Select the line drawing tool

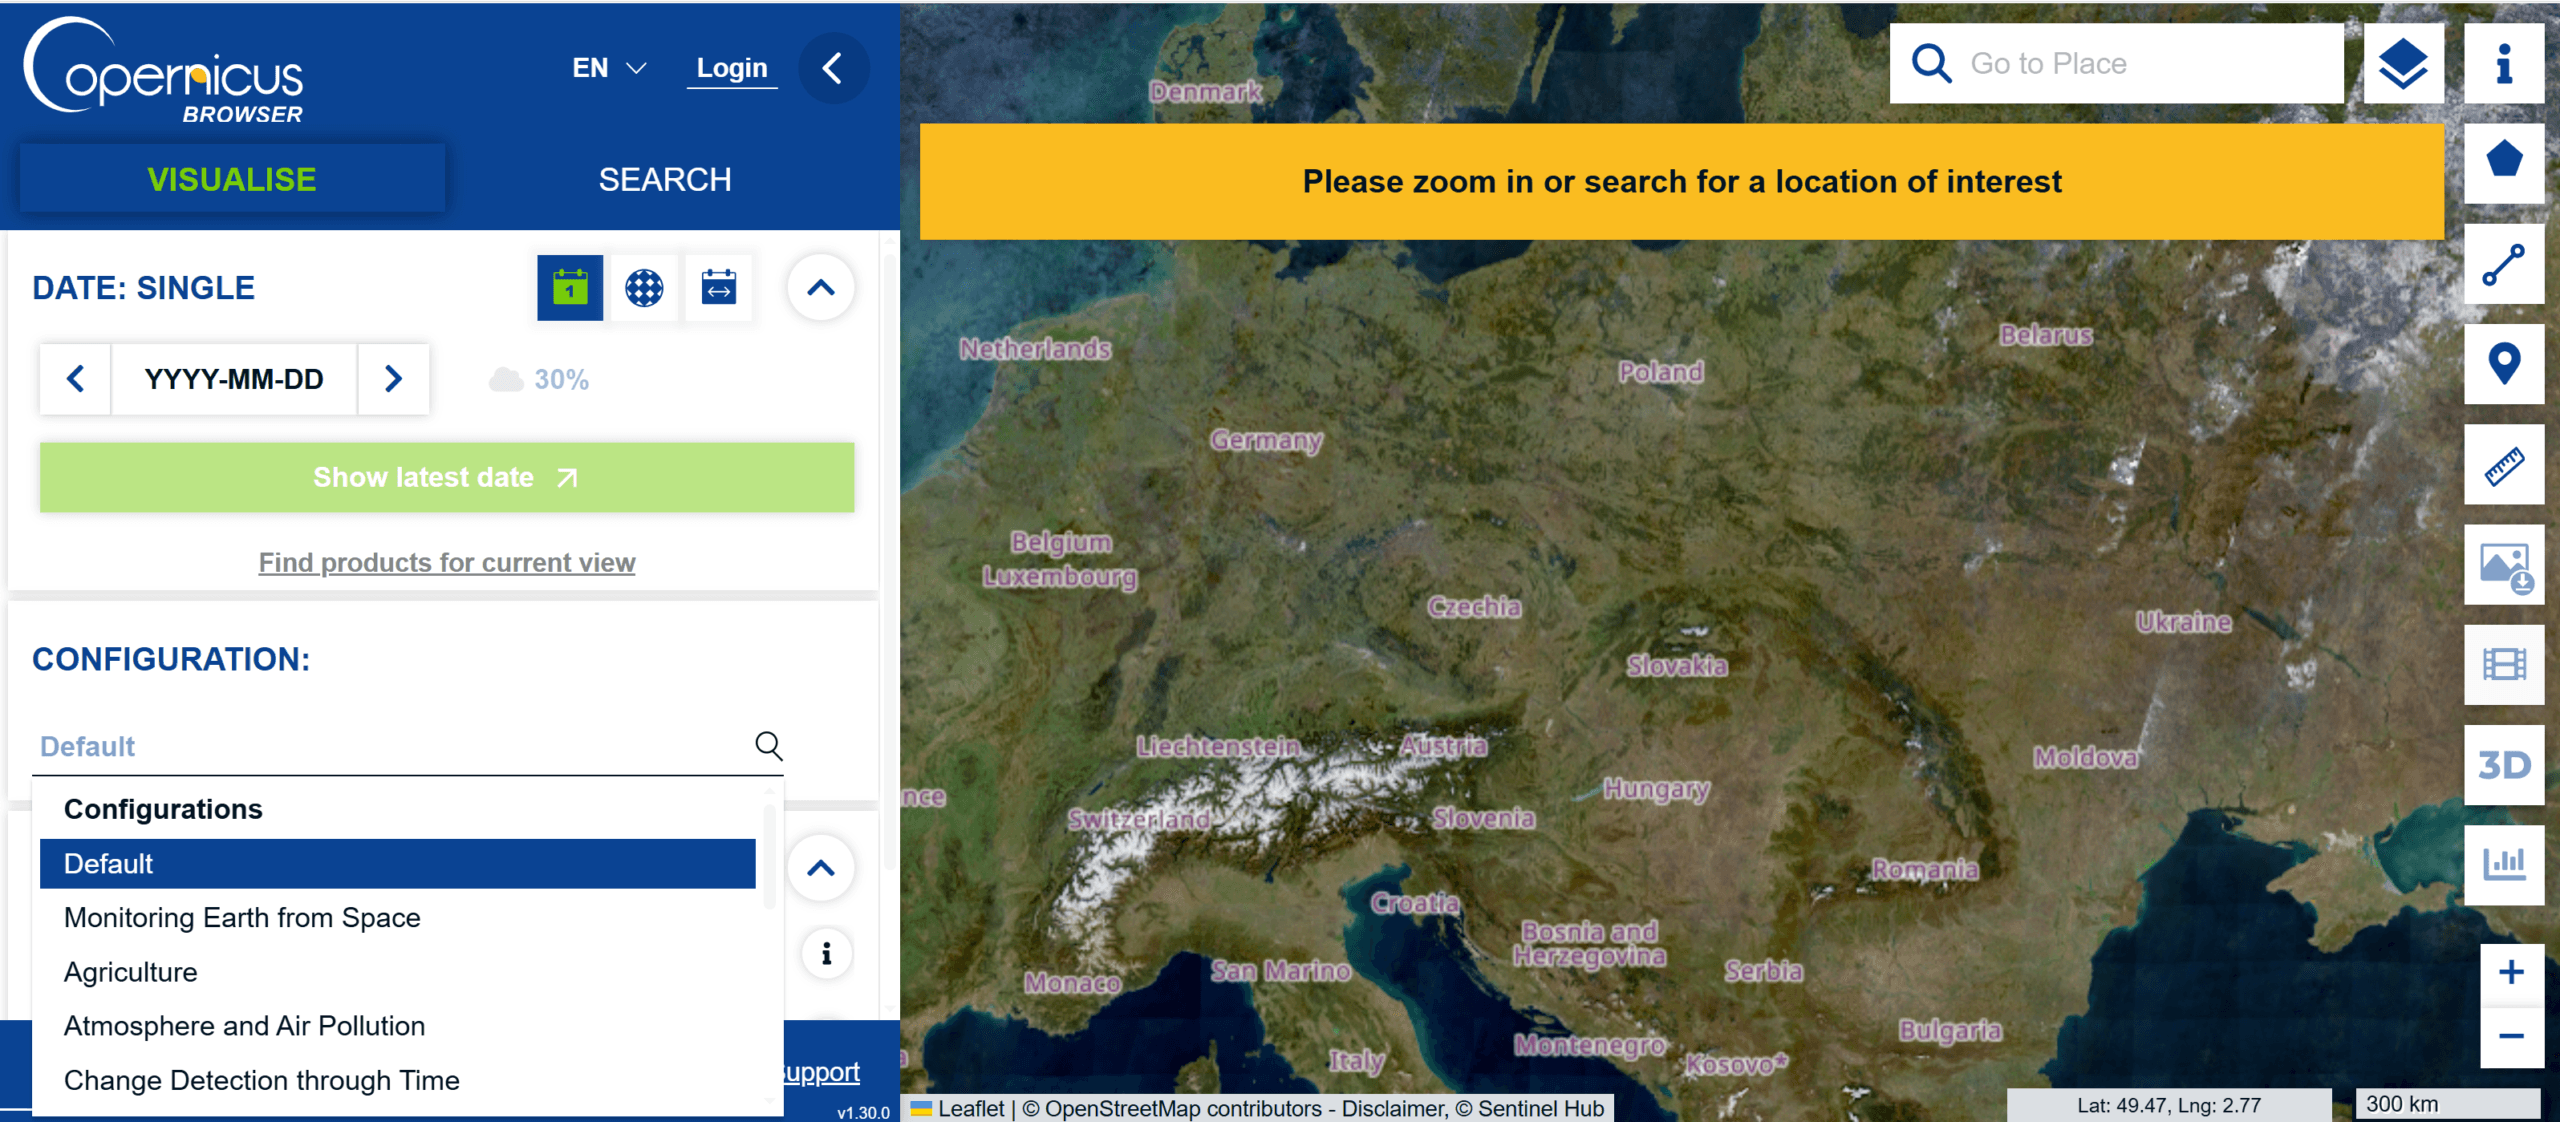pos(2503,264)
